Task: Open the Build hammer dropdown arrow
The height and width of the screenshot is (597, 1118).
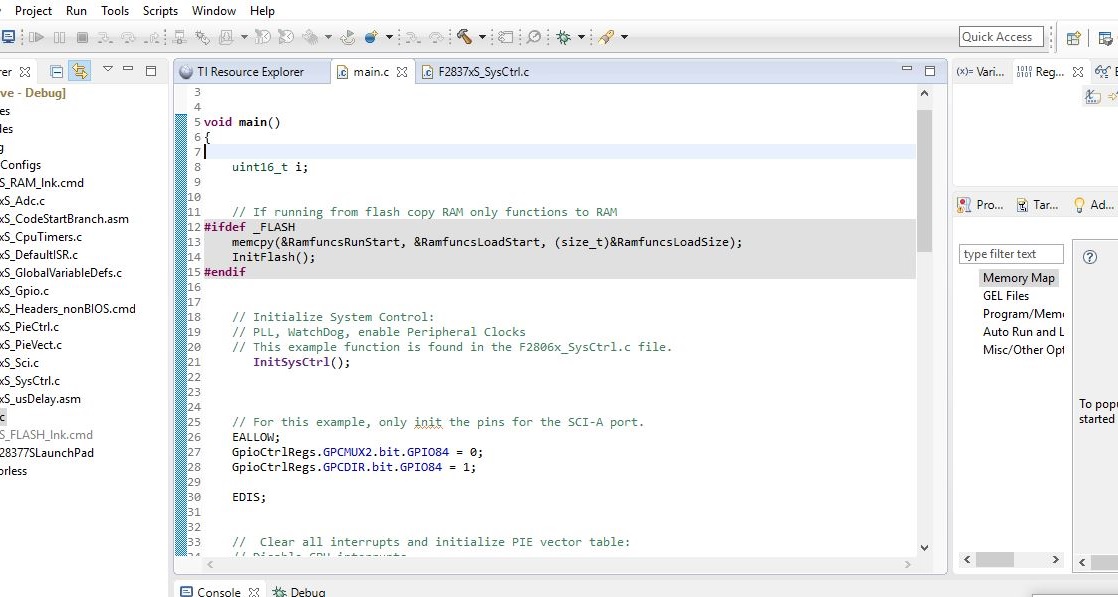Action: 483,37
